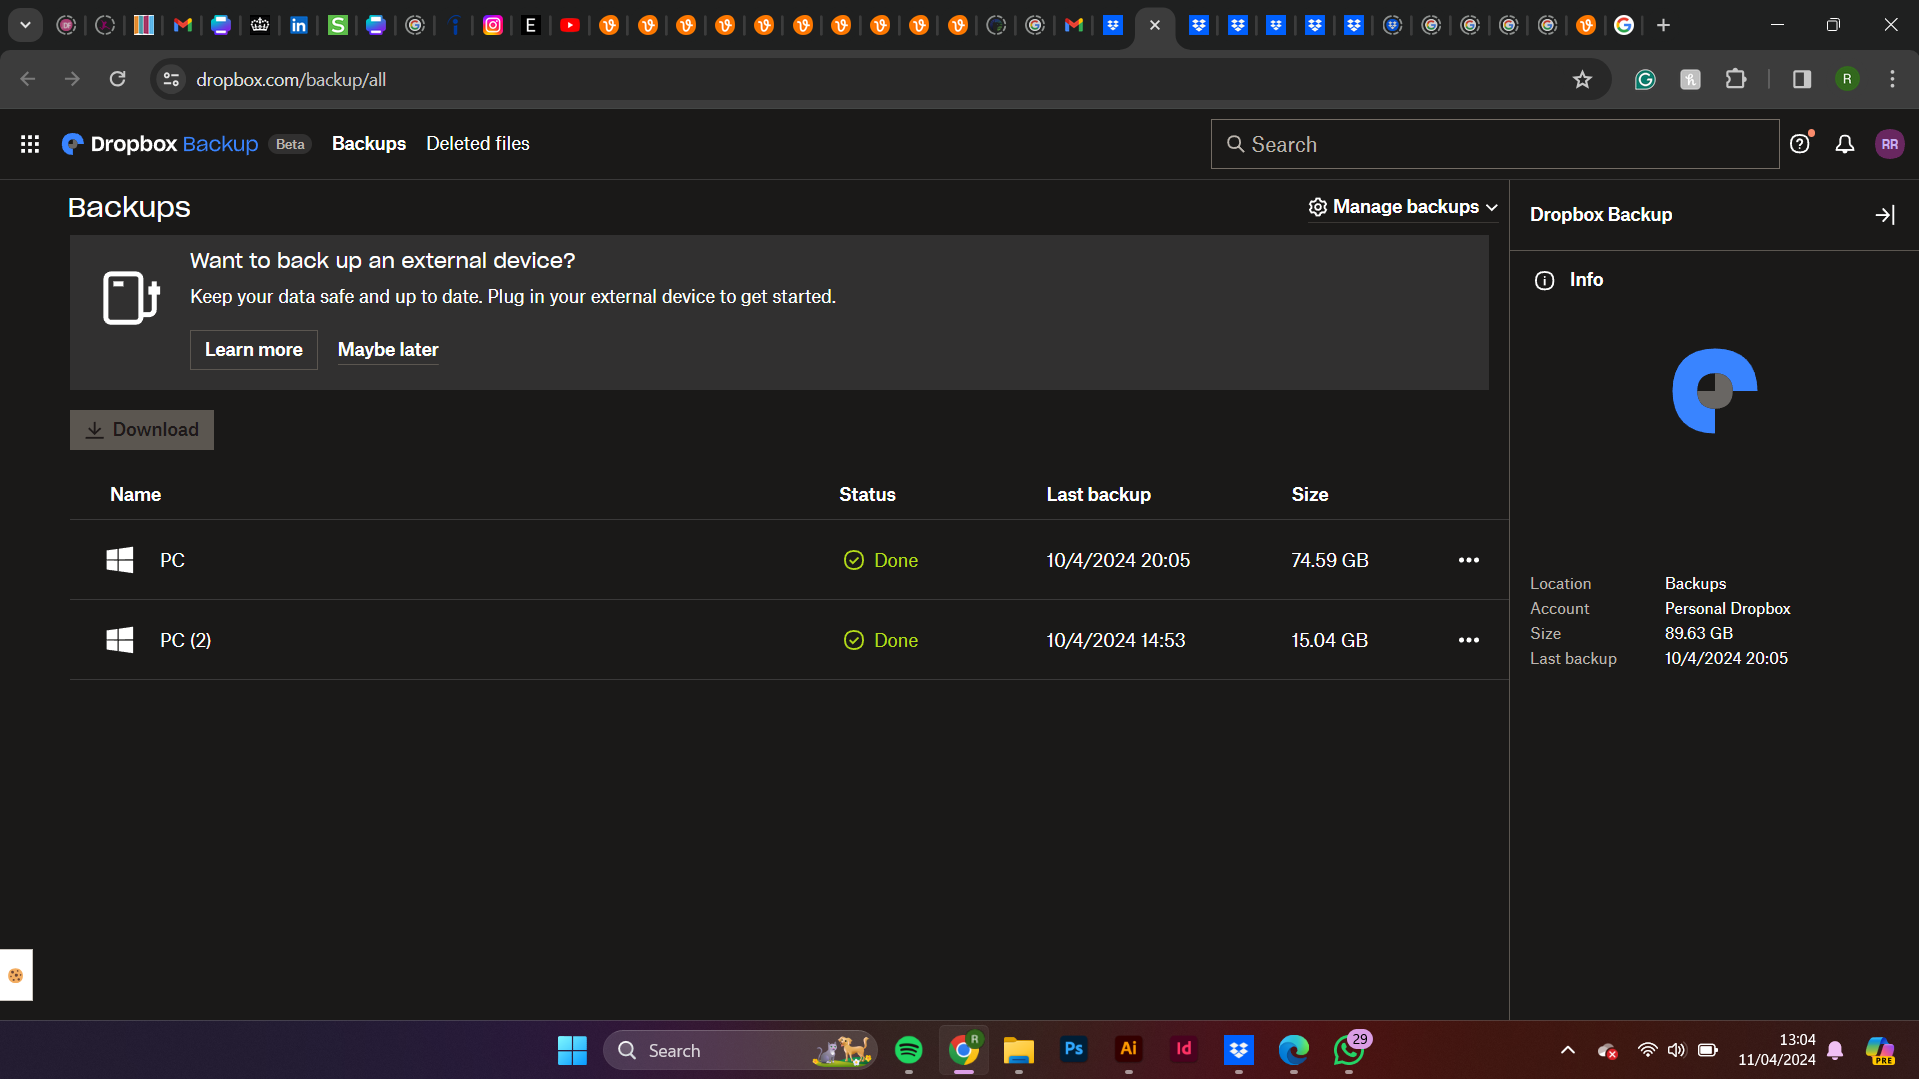Expand the Manage backups dropdown
Image resolution: width=1919 pixels, height=1079 pixels.
click(1403, 207)
